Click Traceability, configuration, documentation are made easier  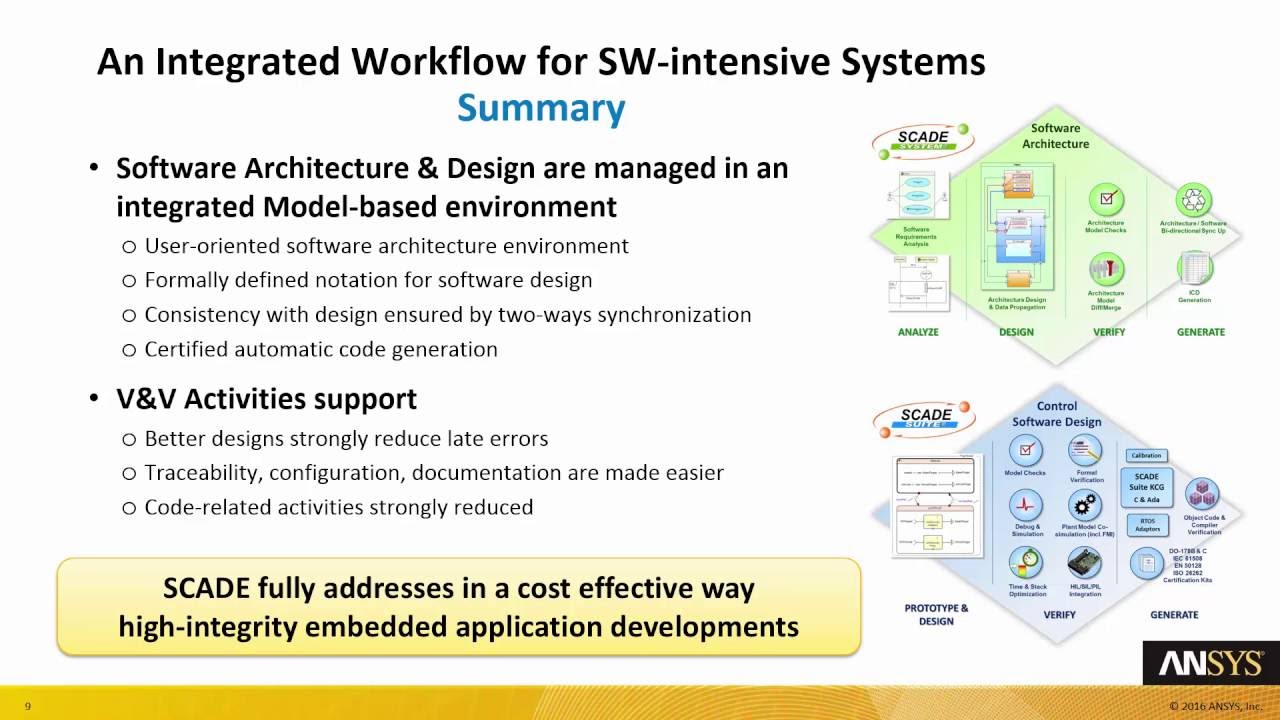pyautogui.click(x=434, y=473)
